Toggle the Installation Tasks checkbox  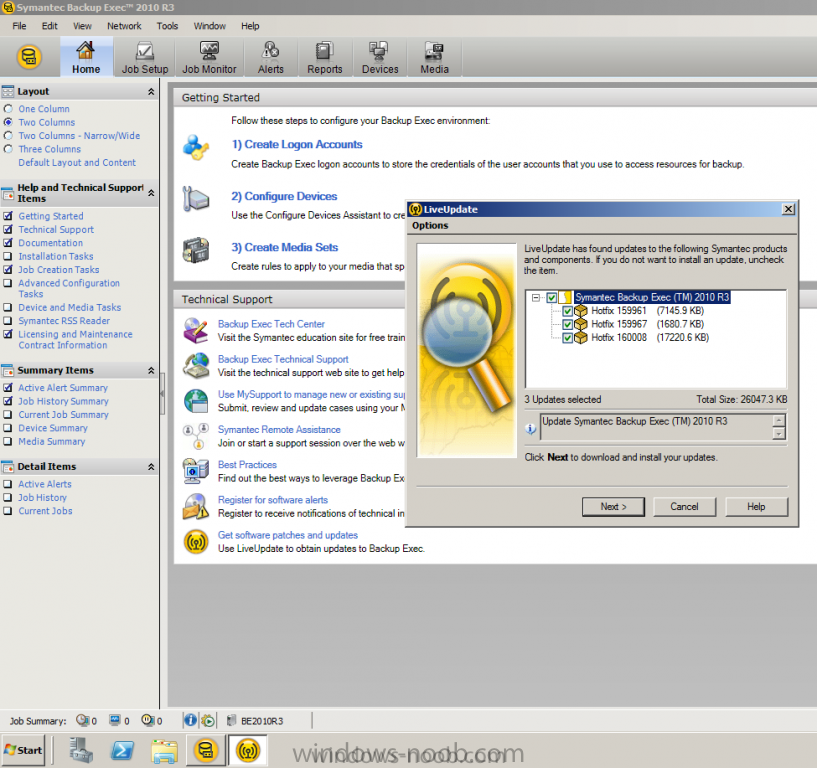8,256
